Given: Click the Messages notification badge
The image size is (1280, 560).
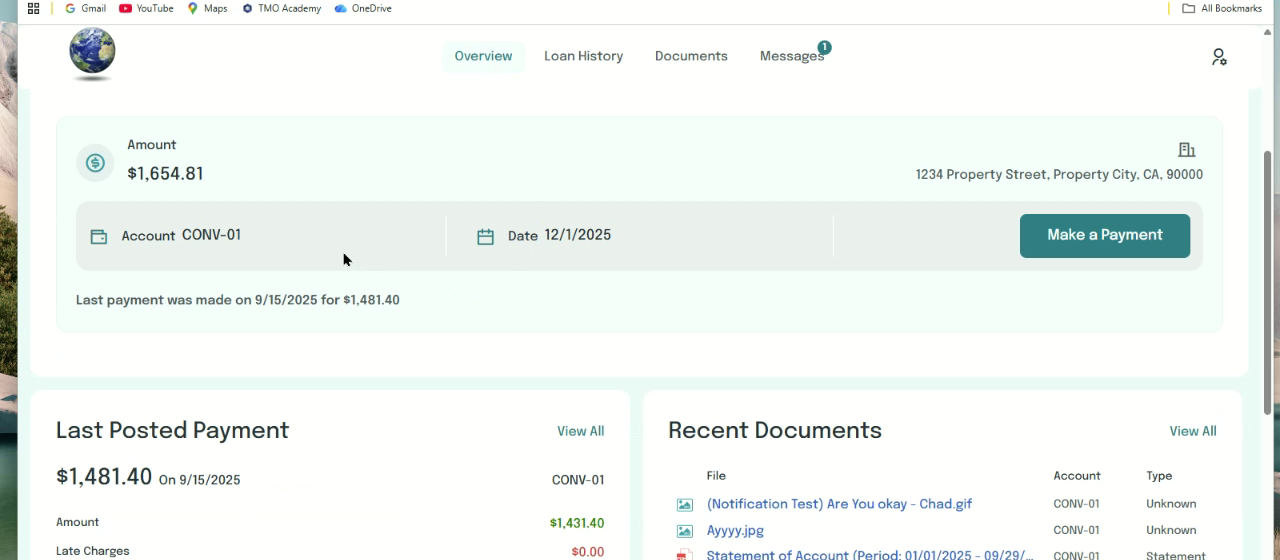Looking at the screenshot, I should tap(824, 47).
